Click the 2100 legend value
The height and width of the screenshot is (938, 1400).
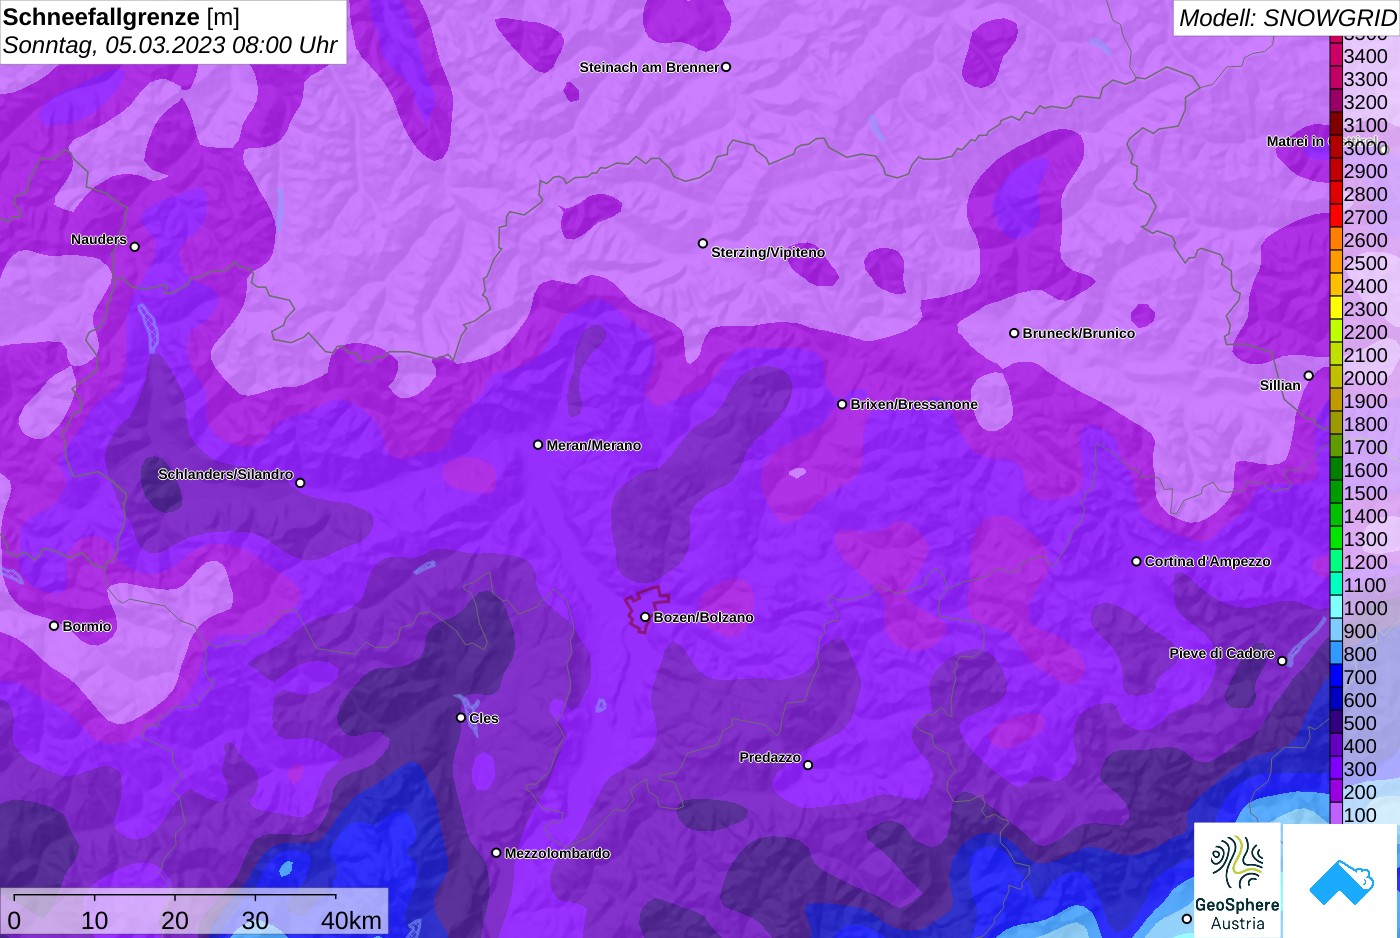1365,355
